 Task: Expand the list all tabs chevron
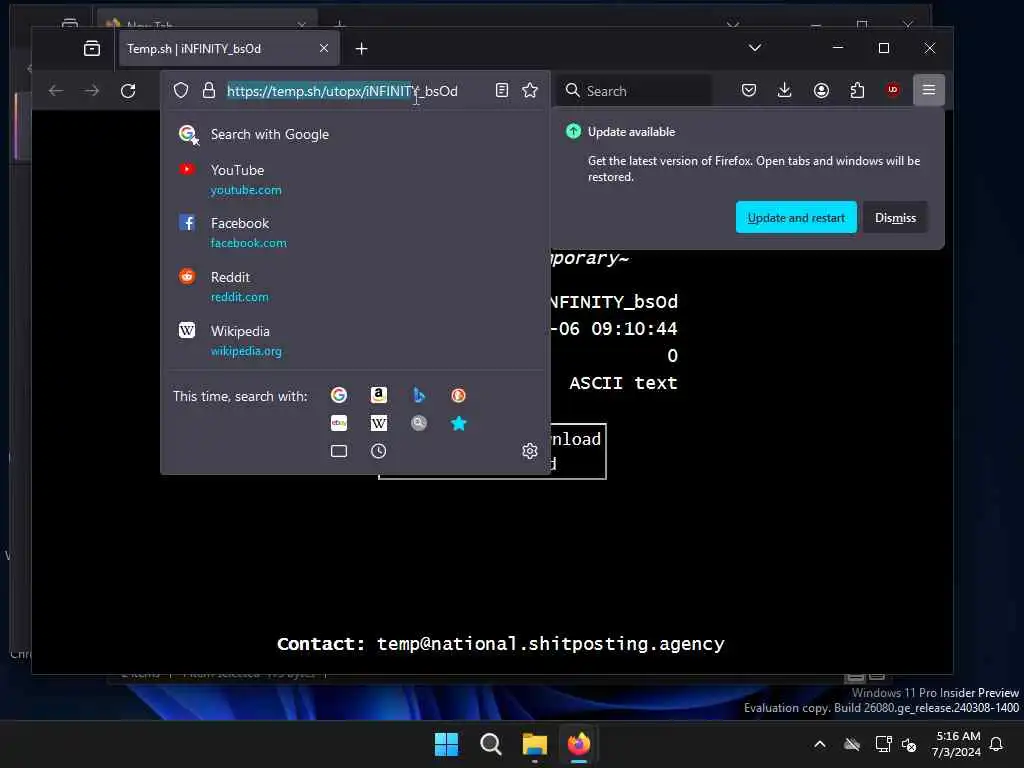[755, 48]
